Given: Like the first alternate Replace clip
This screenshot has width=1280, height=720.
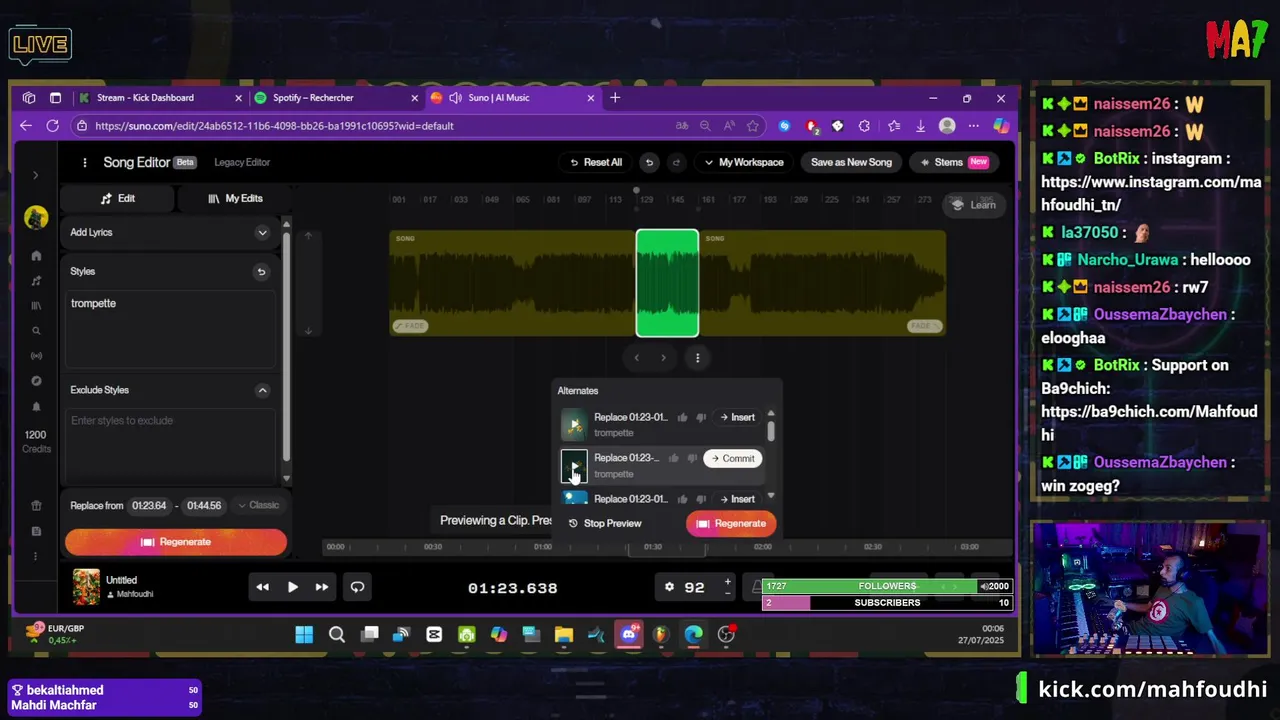Looking at the screenshot, I should pos(682,417).
